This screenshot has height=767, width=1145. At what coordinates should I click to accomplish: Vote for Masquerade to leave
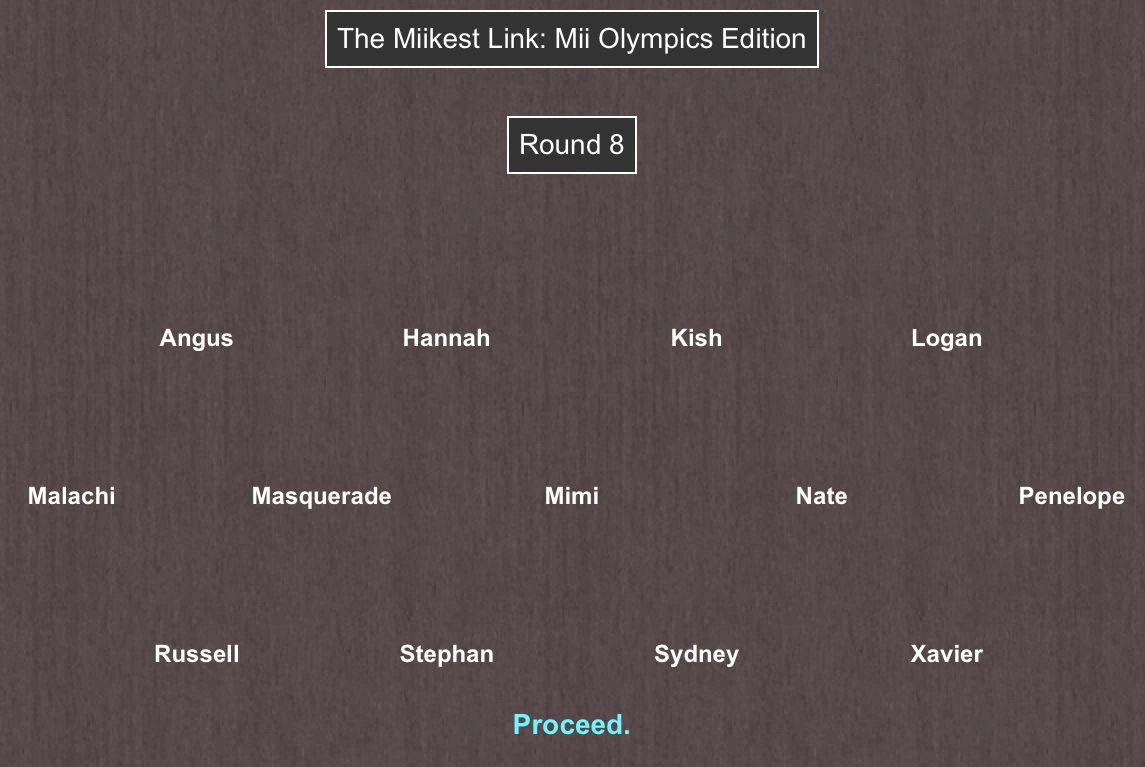coord(321,496)
